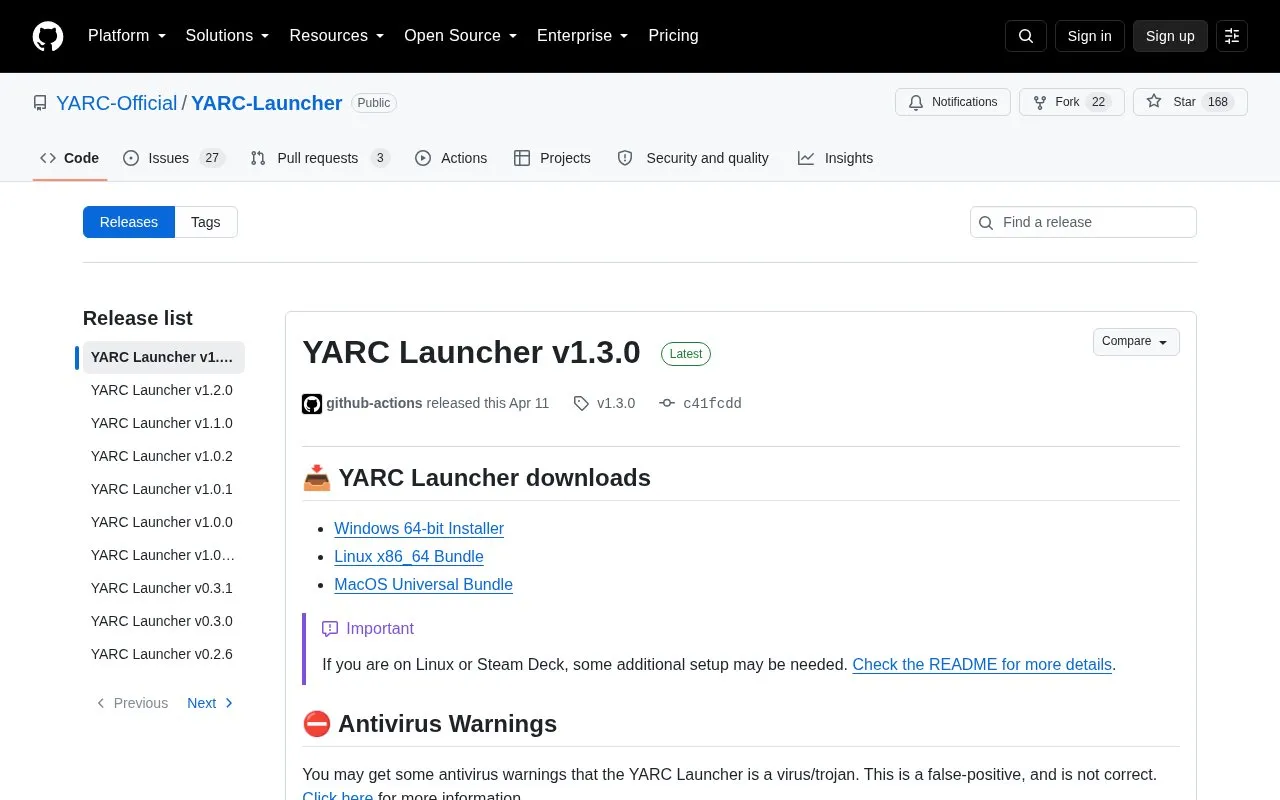
Task: Download the MacOS Universal Bundle
Action: (423, 584)
